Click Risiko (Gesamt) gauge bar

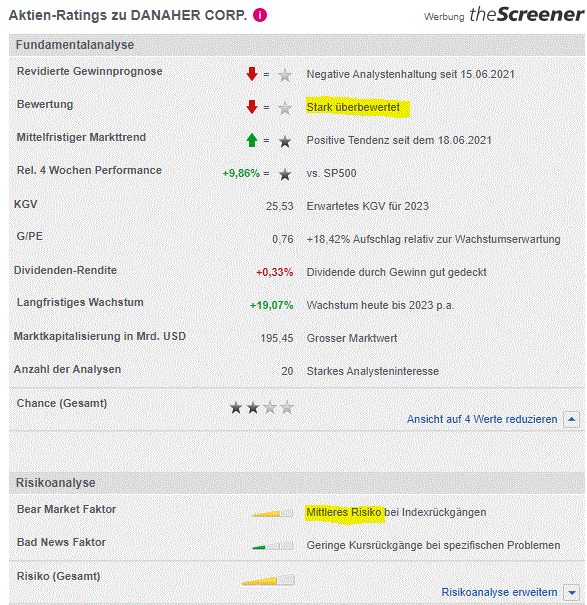click(x=268, y=580)
